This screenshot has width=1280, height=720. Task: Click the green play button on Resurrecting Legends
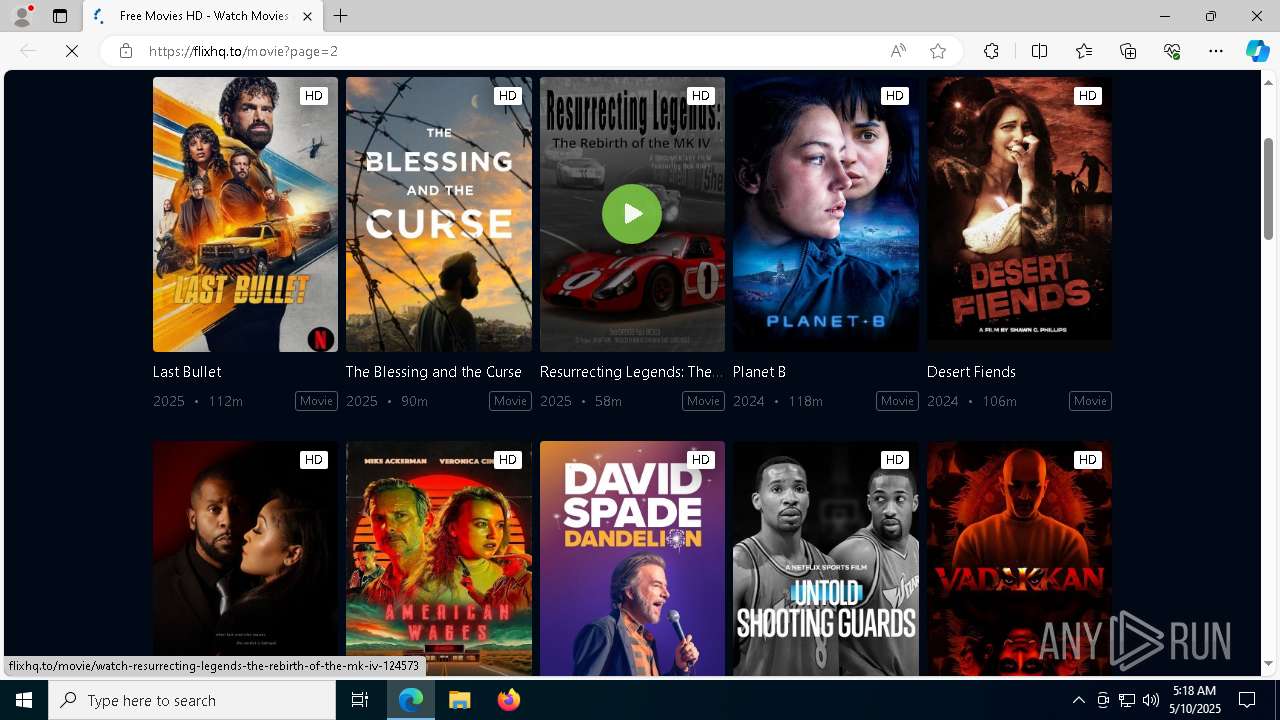point(632,214)
